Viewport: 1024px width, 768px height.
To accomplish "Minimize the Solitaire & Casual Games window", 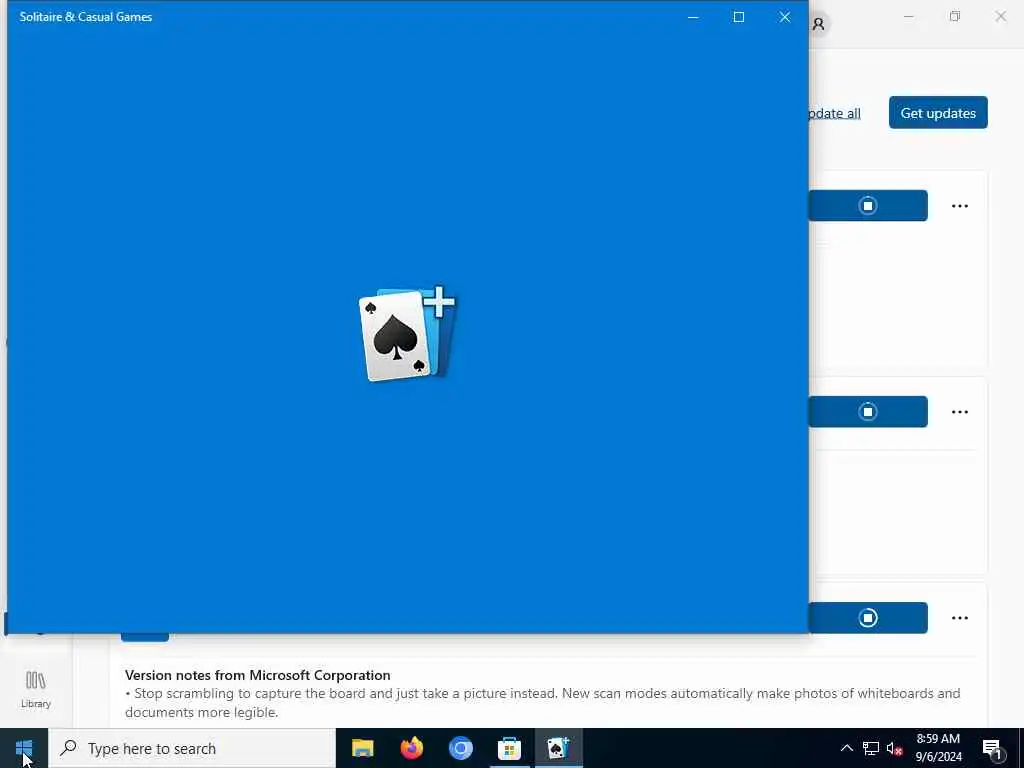I will [693, 17].
